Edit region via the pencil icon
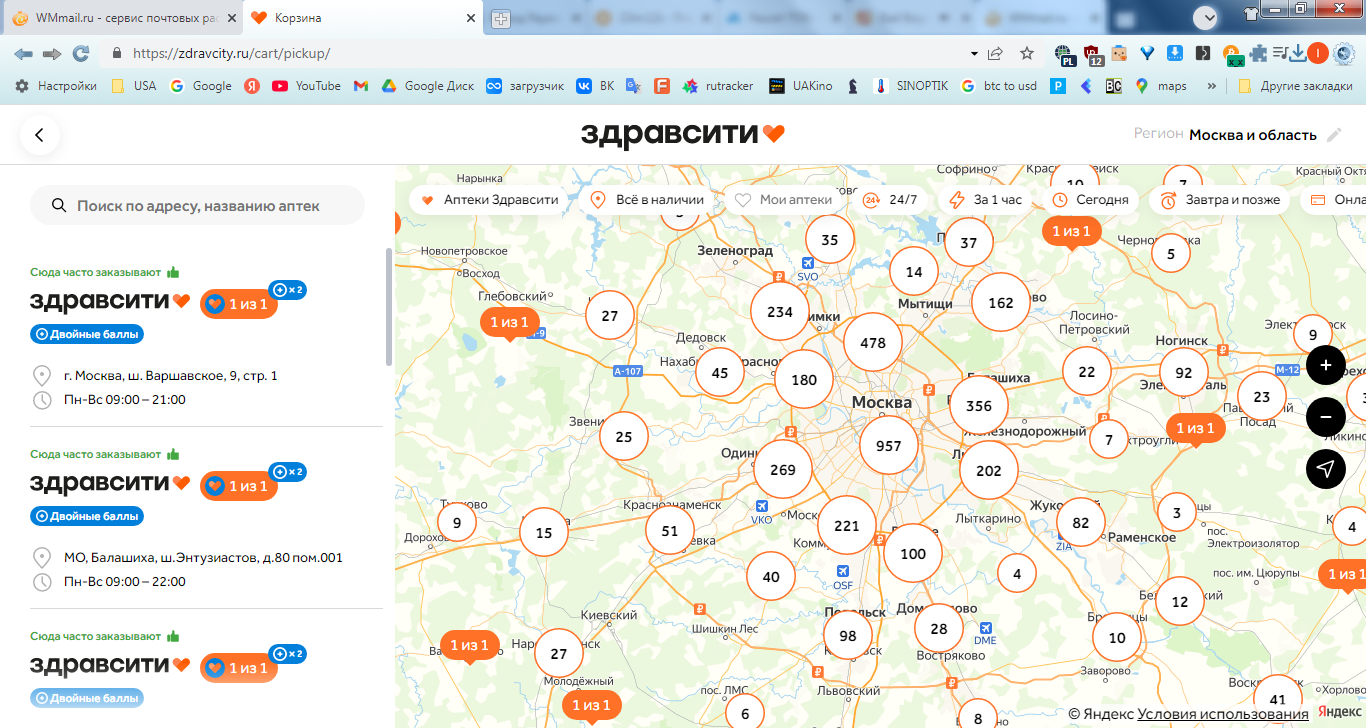The width and height of the screenshot is (1366, 728). 1333,135
